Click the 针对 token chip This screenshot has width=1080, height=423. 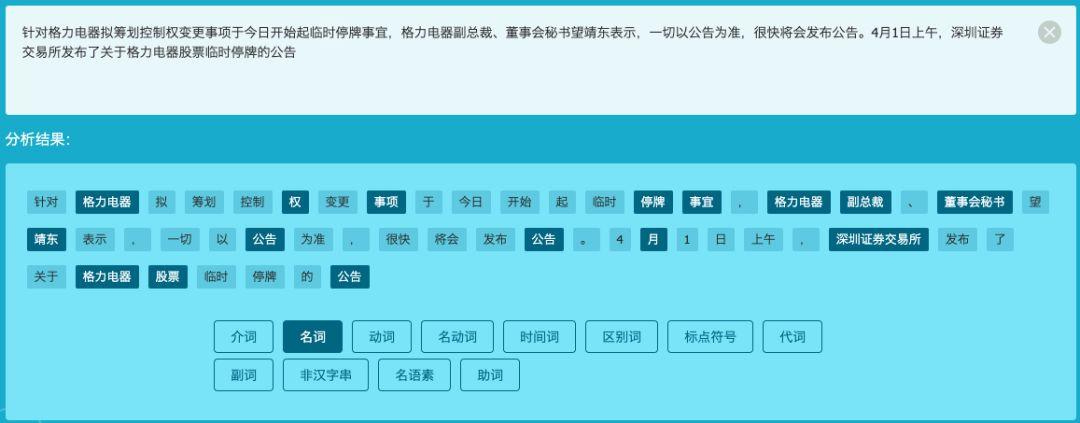click(47, 203)
